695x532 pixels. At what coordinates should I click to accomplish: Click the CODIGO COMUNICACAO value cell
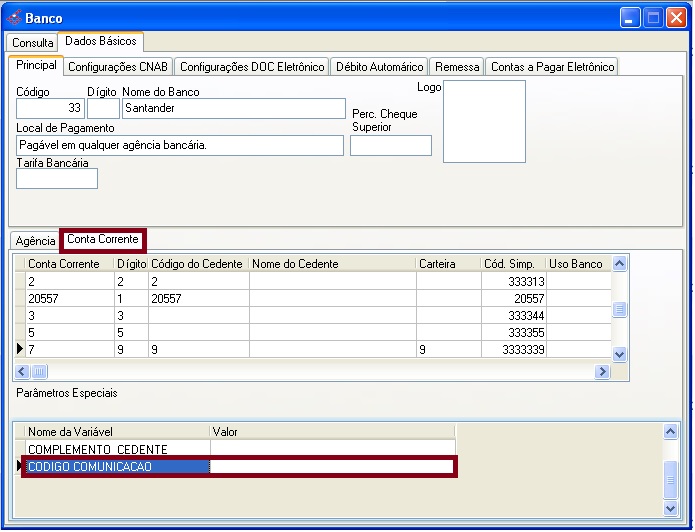(x=331, y=466)
